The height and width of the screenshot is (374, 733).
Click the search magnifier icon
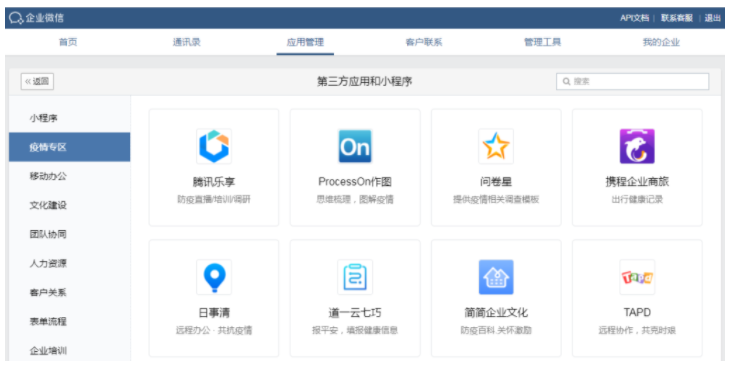566,82
